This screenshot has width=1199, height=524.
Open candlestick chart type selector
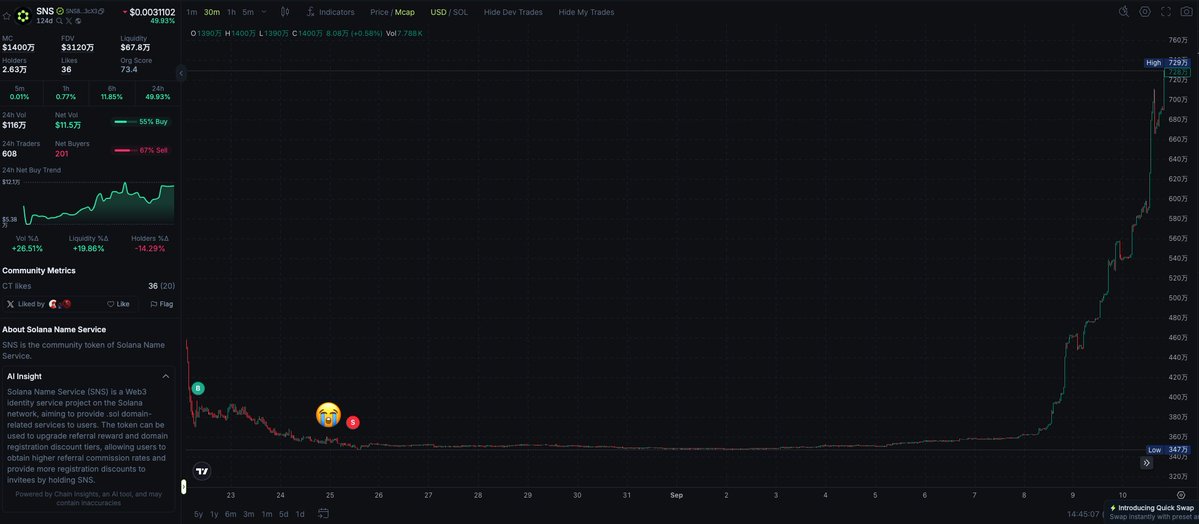click(285, 11)
